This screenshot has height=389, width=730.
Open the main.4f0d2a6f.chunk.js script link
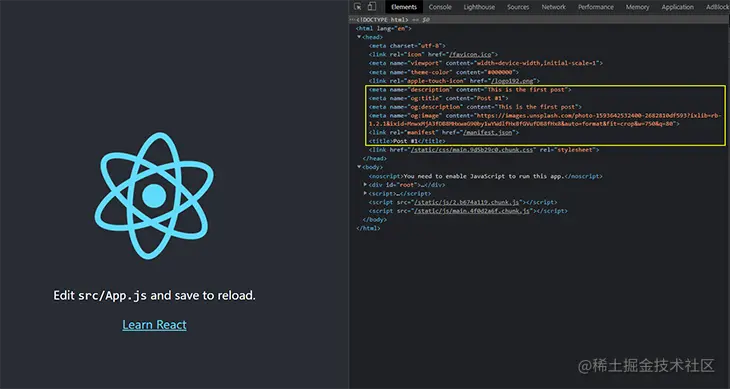coord(472,211)
